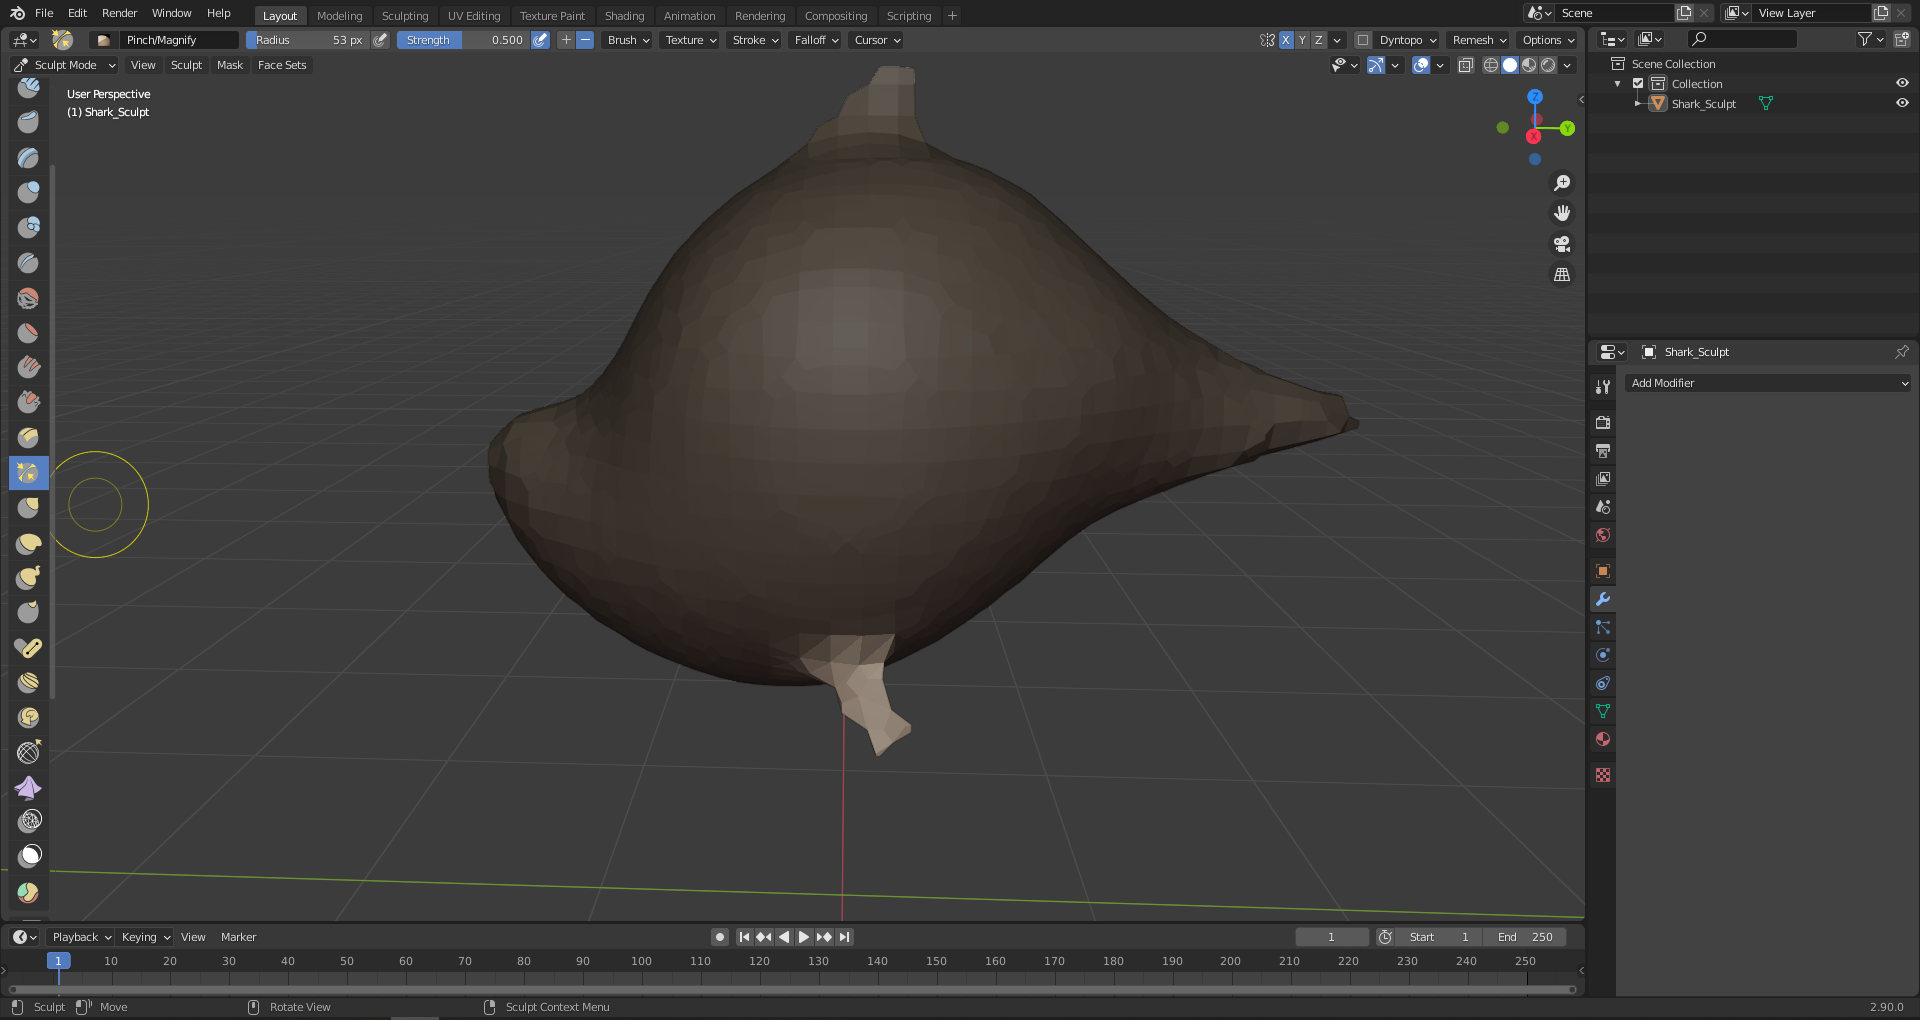Play the animation in the timeline
The width and height of the screenshot is (1920, 1020).
(x=803, y=937)
